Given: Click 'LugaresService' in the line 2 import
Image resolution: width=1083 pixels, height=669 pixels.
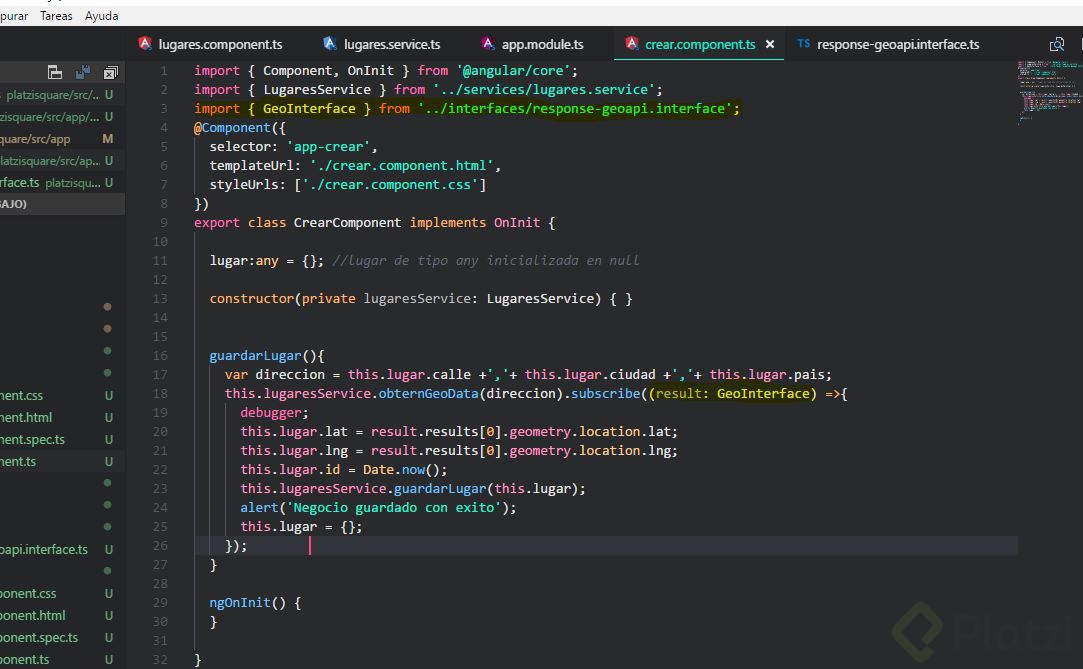Looking at the screenshot, I should 317,89.
